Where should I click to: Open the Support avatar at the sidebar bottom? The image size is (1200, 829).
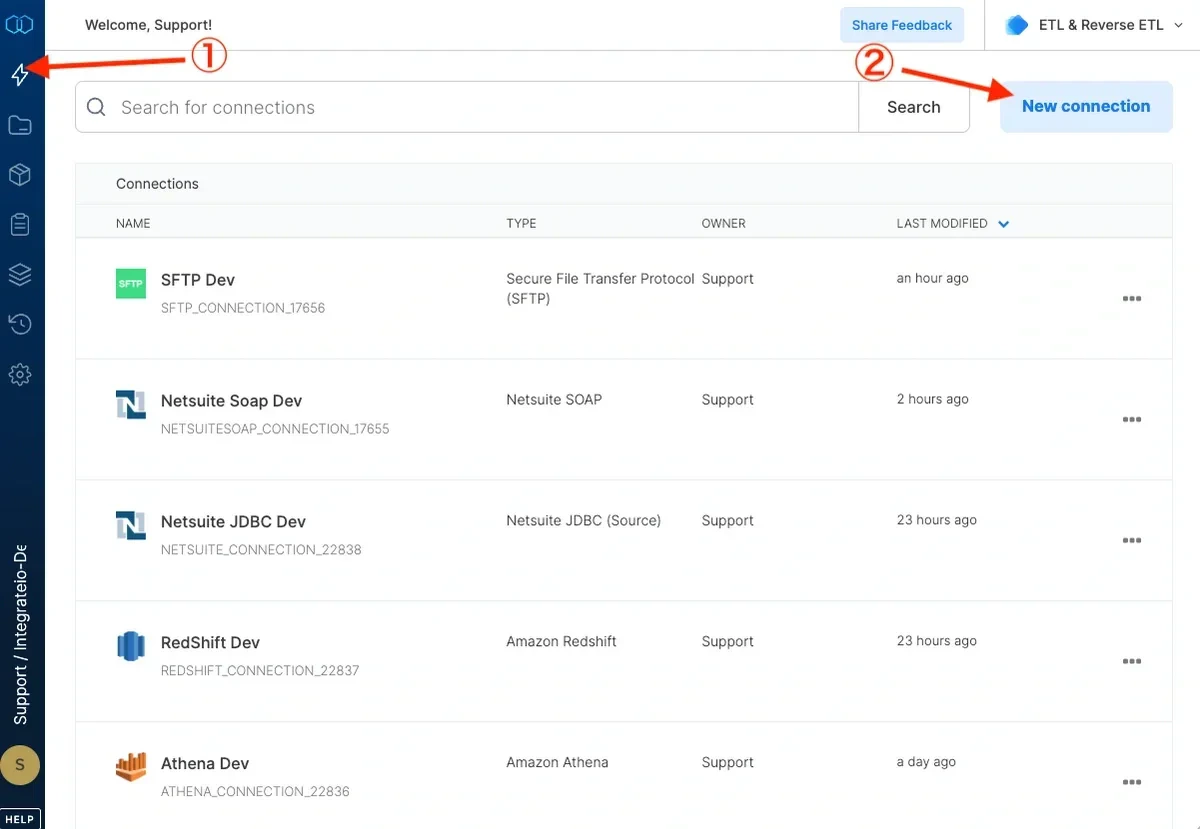[21, 764]
